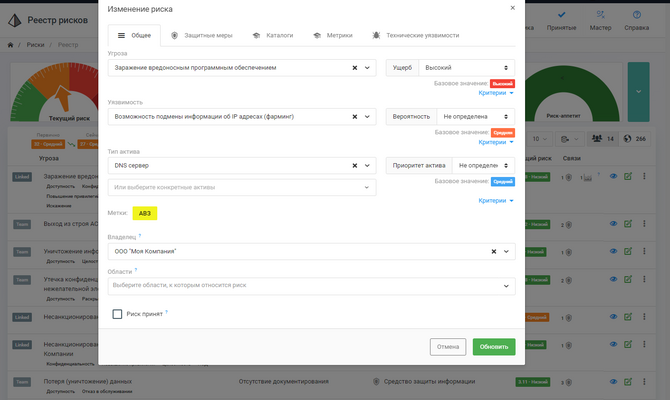
Task: Open the filter dropdown beside page size
Action: coord(570,139)
